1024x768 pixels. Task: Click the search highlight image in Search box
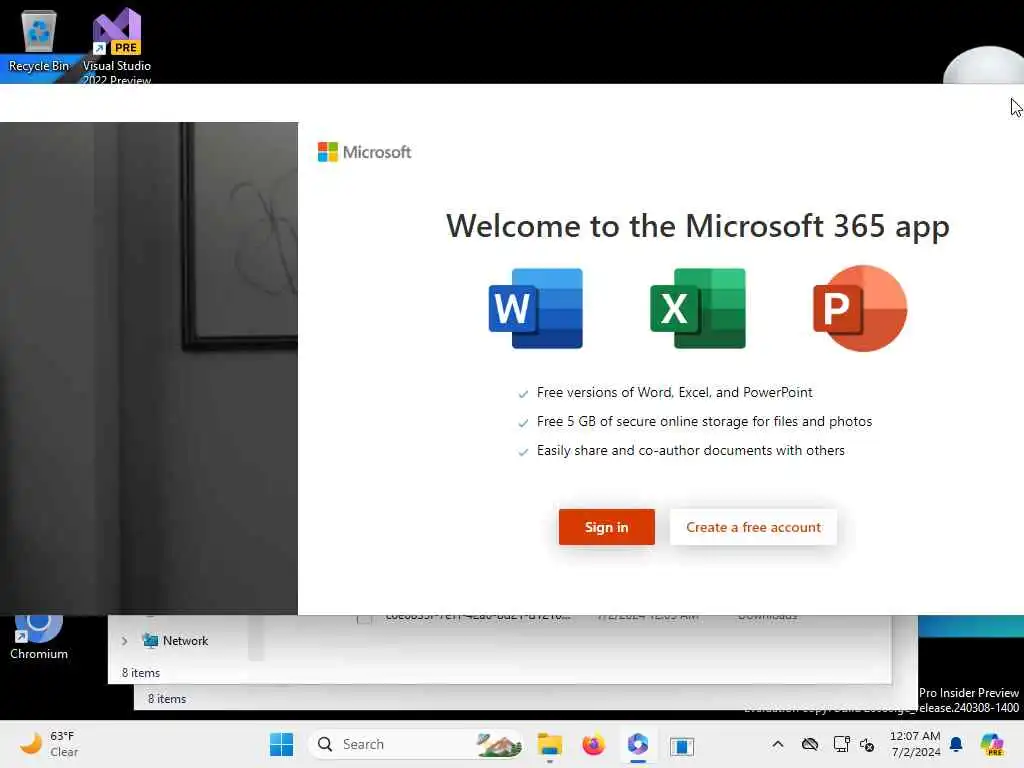pyautogui.click(x=499, y=744)
